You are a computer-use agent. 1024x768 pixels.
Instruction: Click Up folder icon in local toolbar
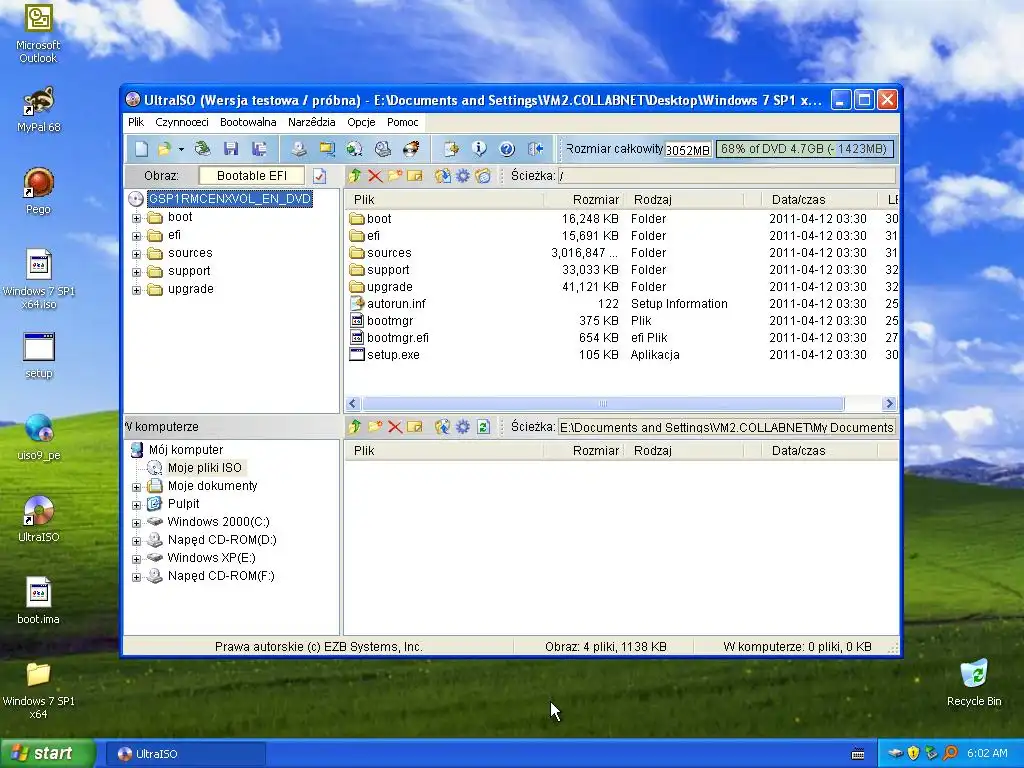(355, 426)
